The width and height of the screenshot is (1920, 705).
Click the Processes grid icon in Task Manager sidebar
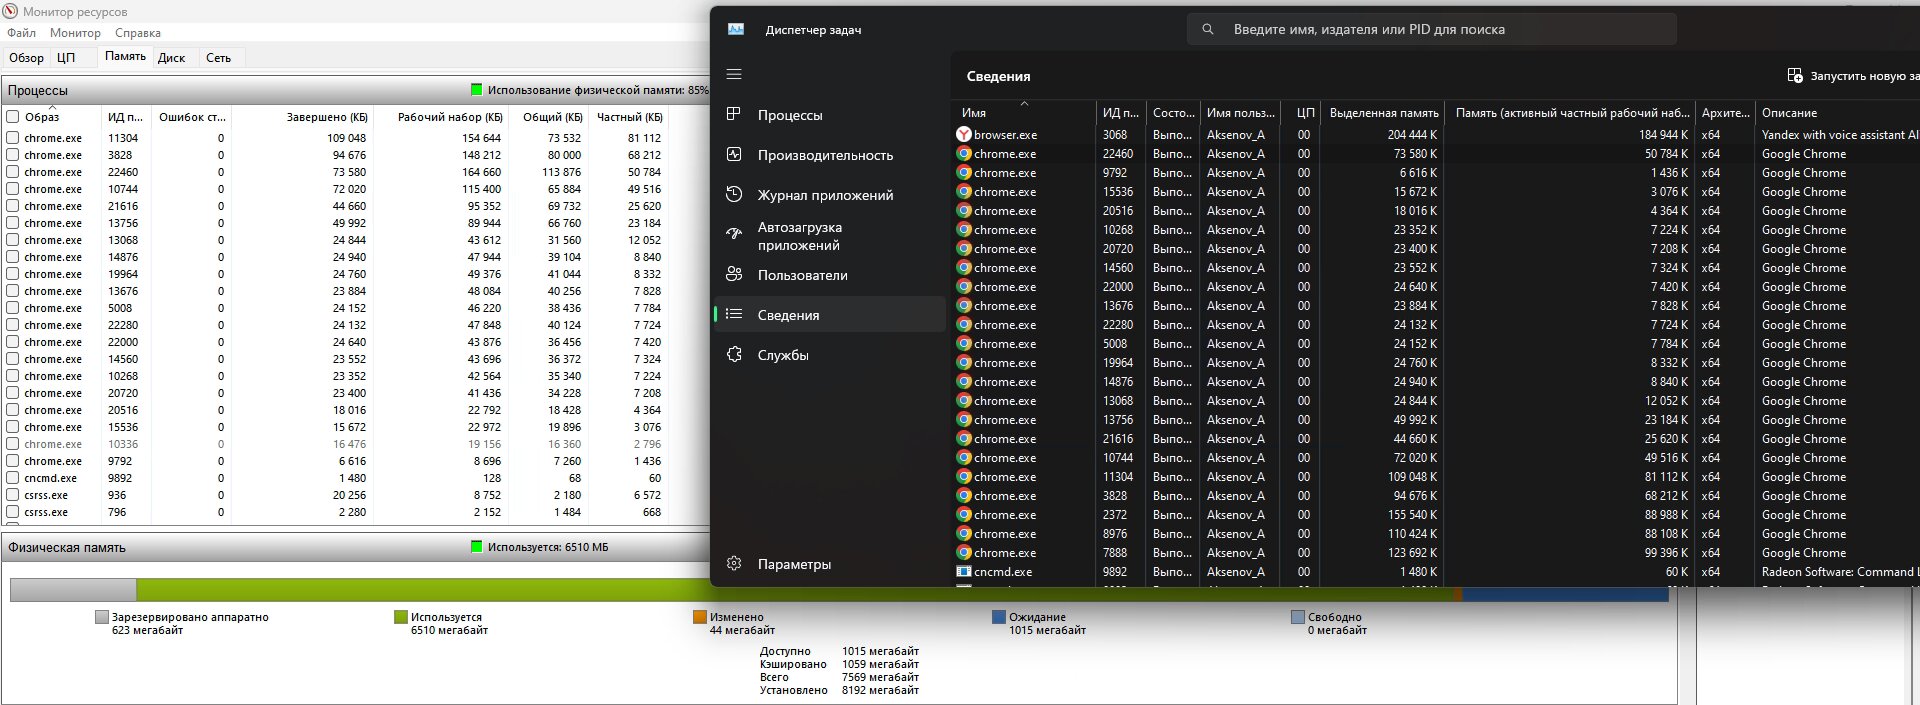(x=734, y=114)
